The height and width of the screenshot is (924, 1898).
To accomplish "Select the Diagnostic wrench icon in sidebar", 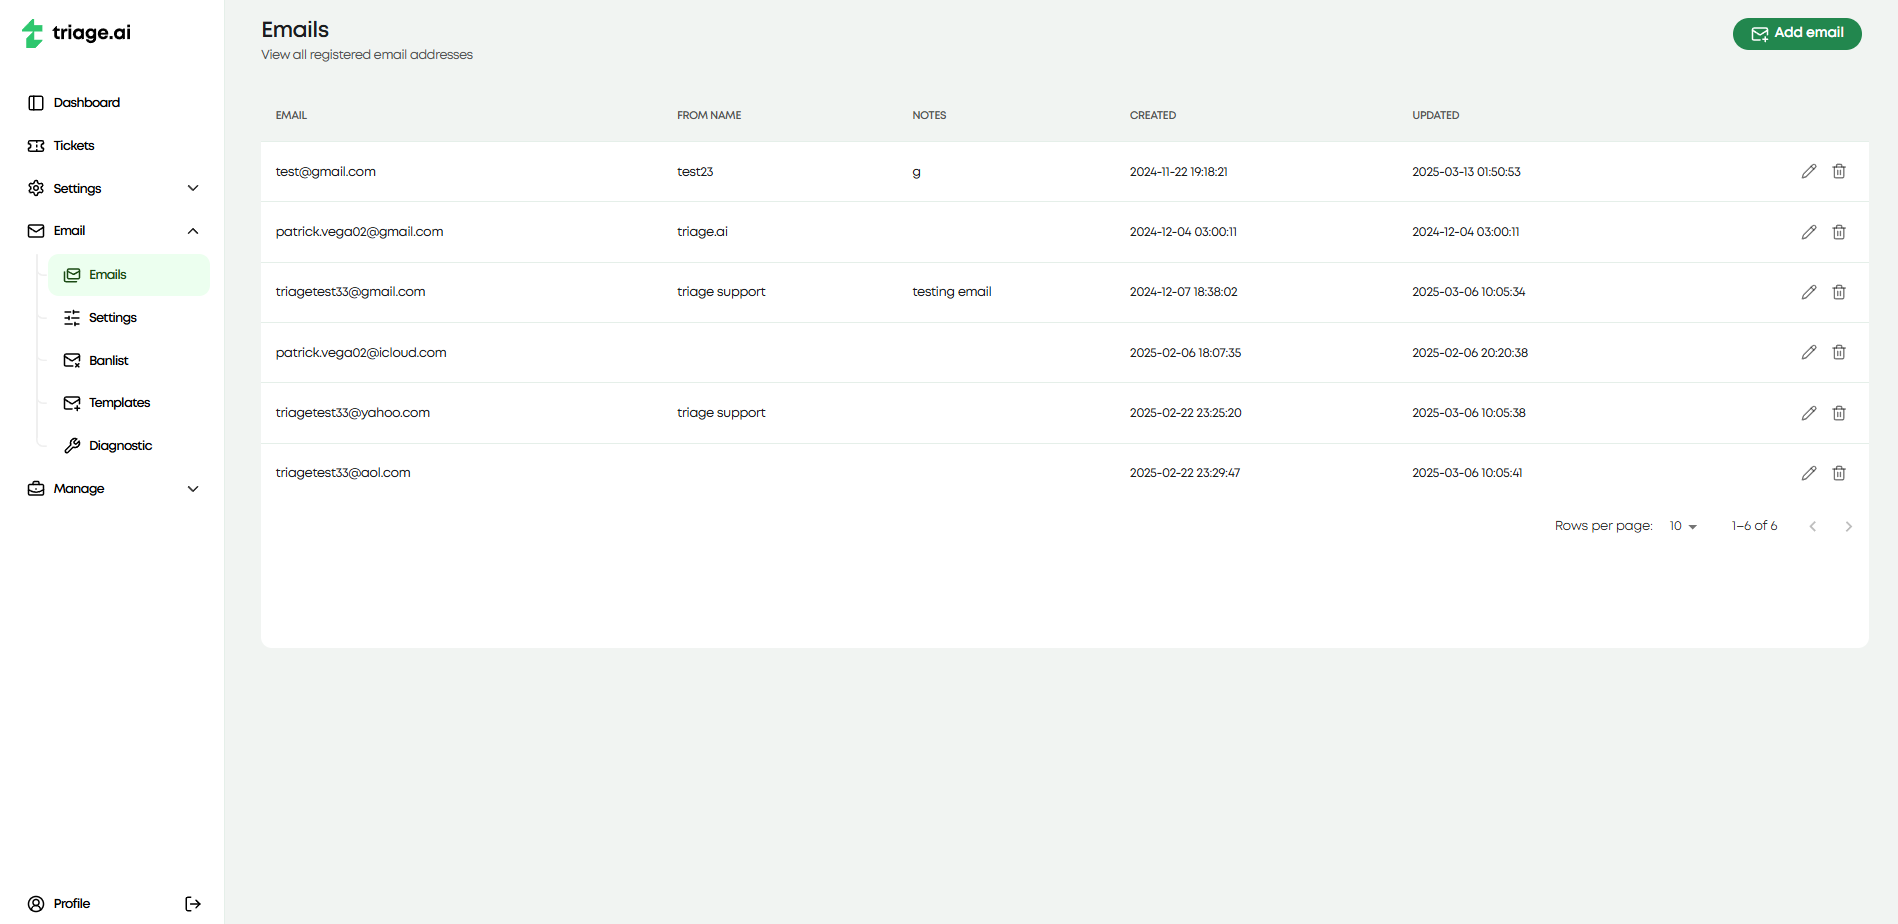I will [x=73, y=445].
